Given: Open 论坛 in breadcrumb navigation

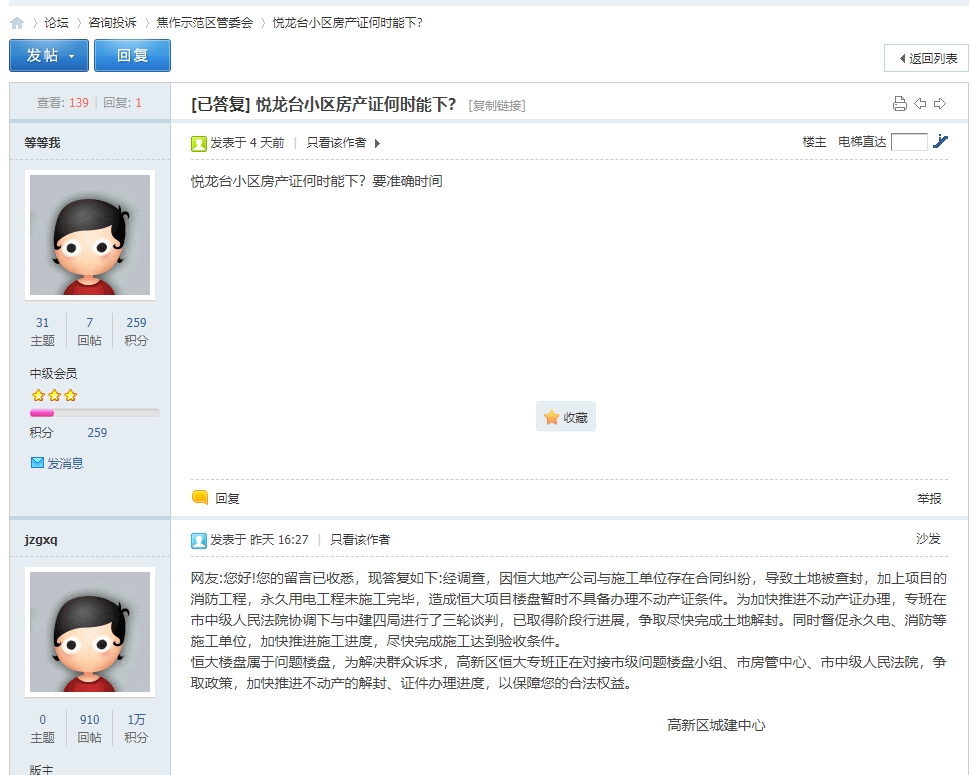Looking at the screenshot, I should (x=56, y=22).
